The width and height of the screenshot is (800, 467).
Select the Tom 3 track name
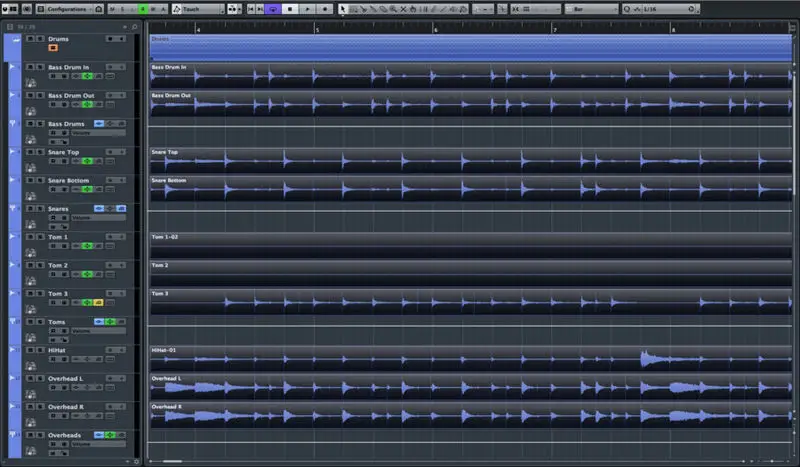(59, 294)
